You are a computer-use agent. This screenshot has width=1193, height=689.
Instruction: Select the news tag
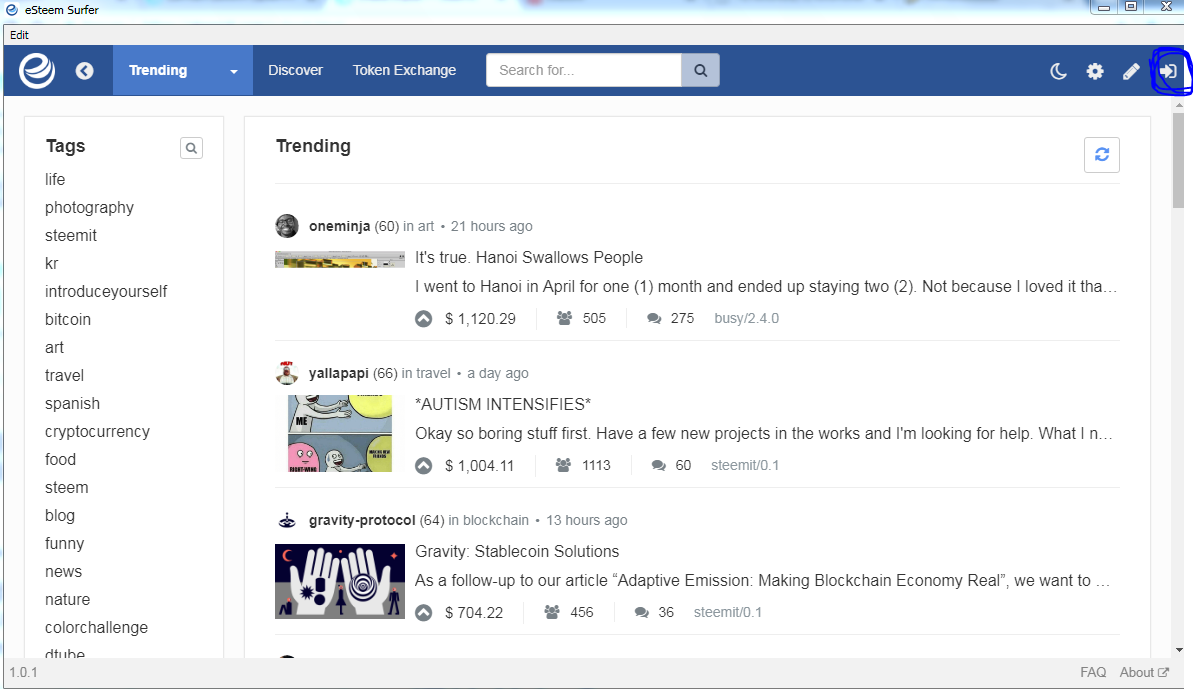(x=63, y=572)
